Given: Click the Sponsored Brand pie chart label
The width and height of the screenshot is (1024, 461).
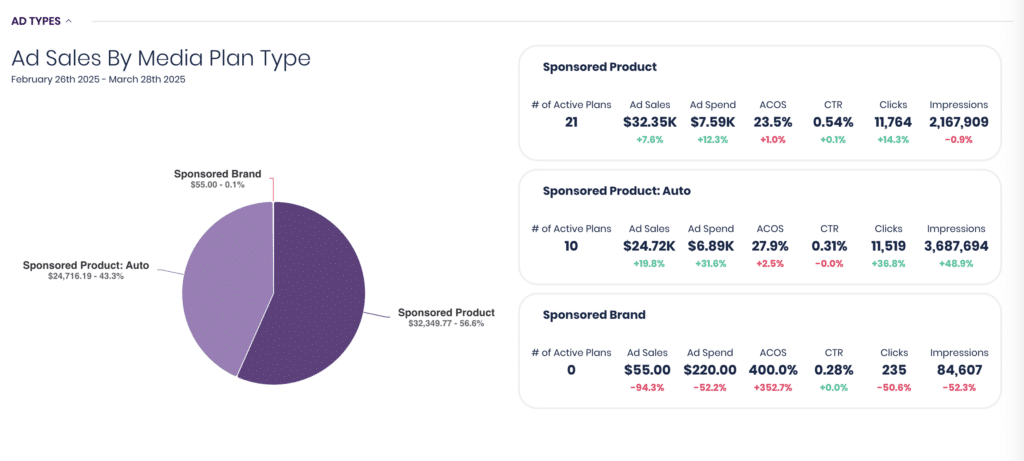Looking at the screenshot, I should [217, 179].
